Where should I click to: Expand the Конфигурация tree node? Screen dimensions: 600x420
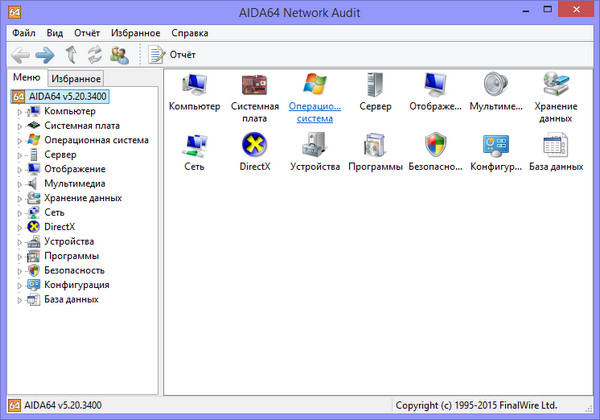click(x=19, y=285)
